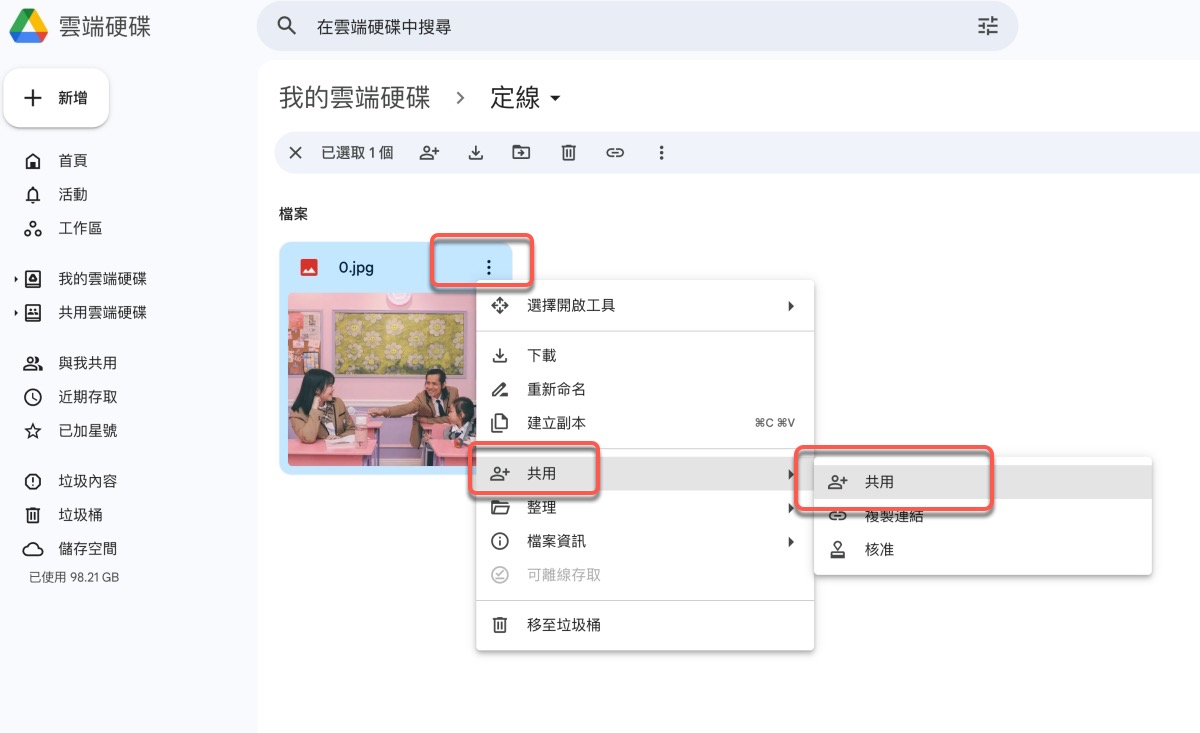Click the copy link toolbar icon
Viewport: 1200px width, 733px height.
pyautogui.click(x=615, y=153)
